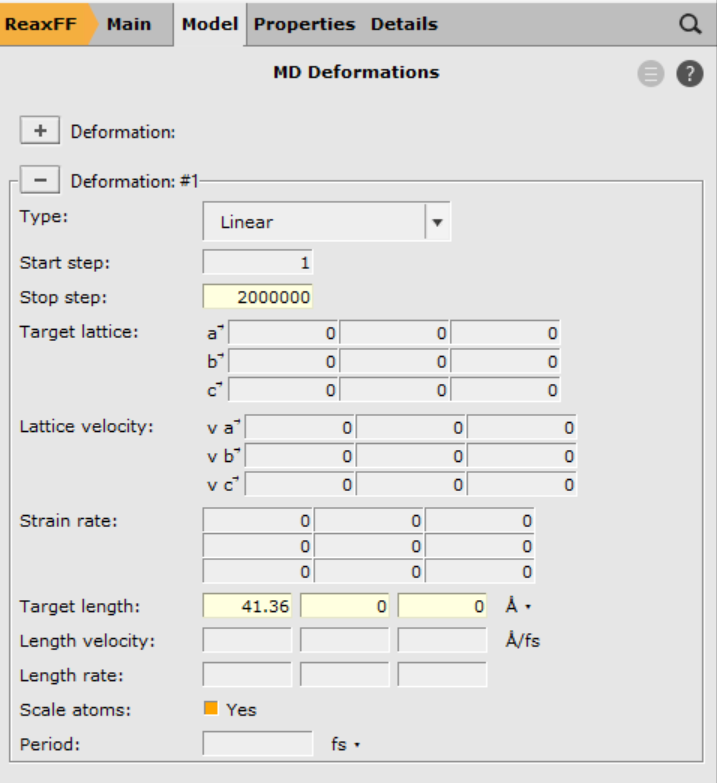The image size is (717, 783).
Task: Click the search magnifier icon
Action: click(690, 24)
